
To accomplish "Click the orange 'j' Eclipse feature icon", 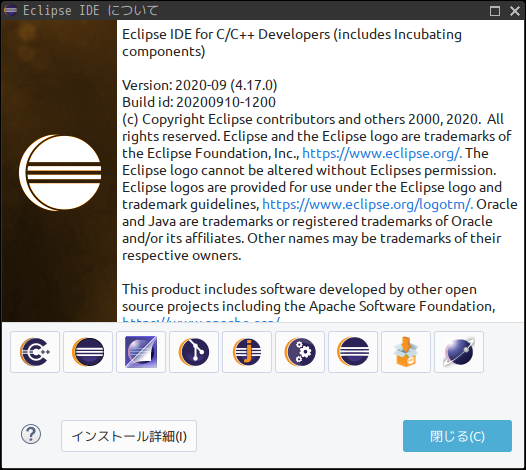I will [x=247, y=352].
